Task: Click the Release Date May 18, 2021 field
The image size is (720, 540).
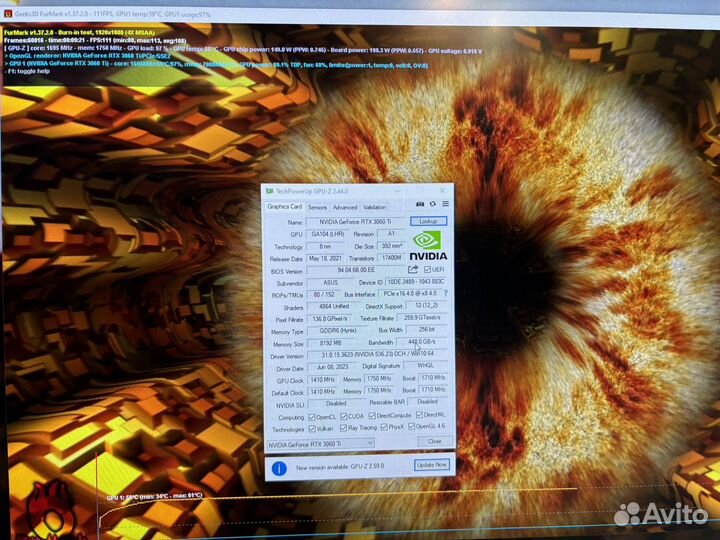Action: (326, 259)
